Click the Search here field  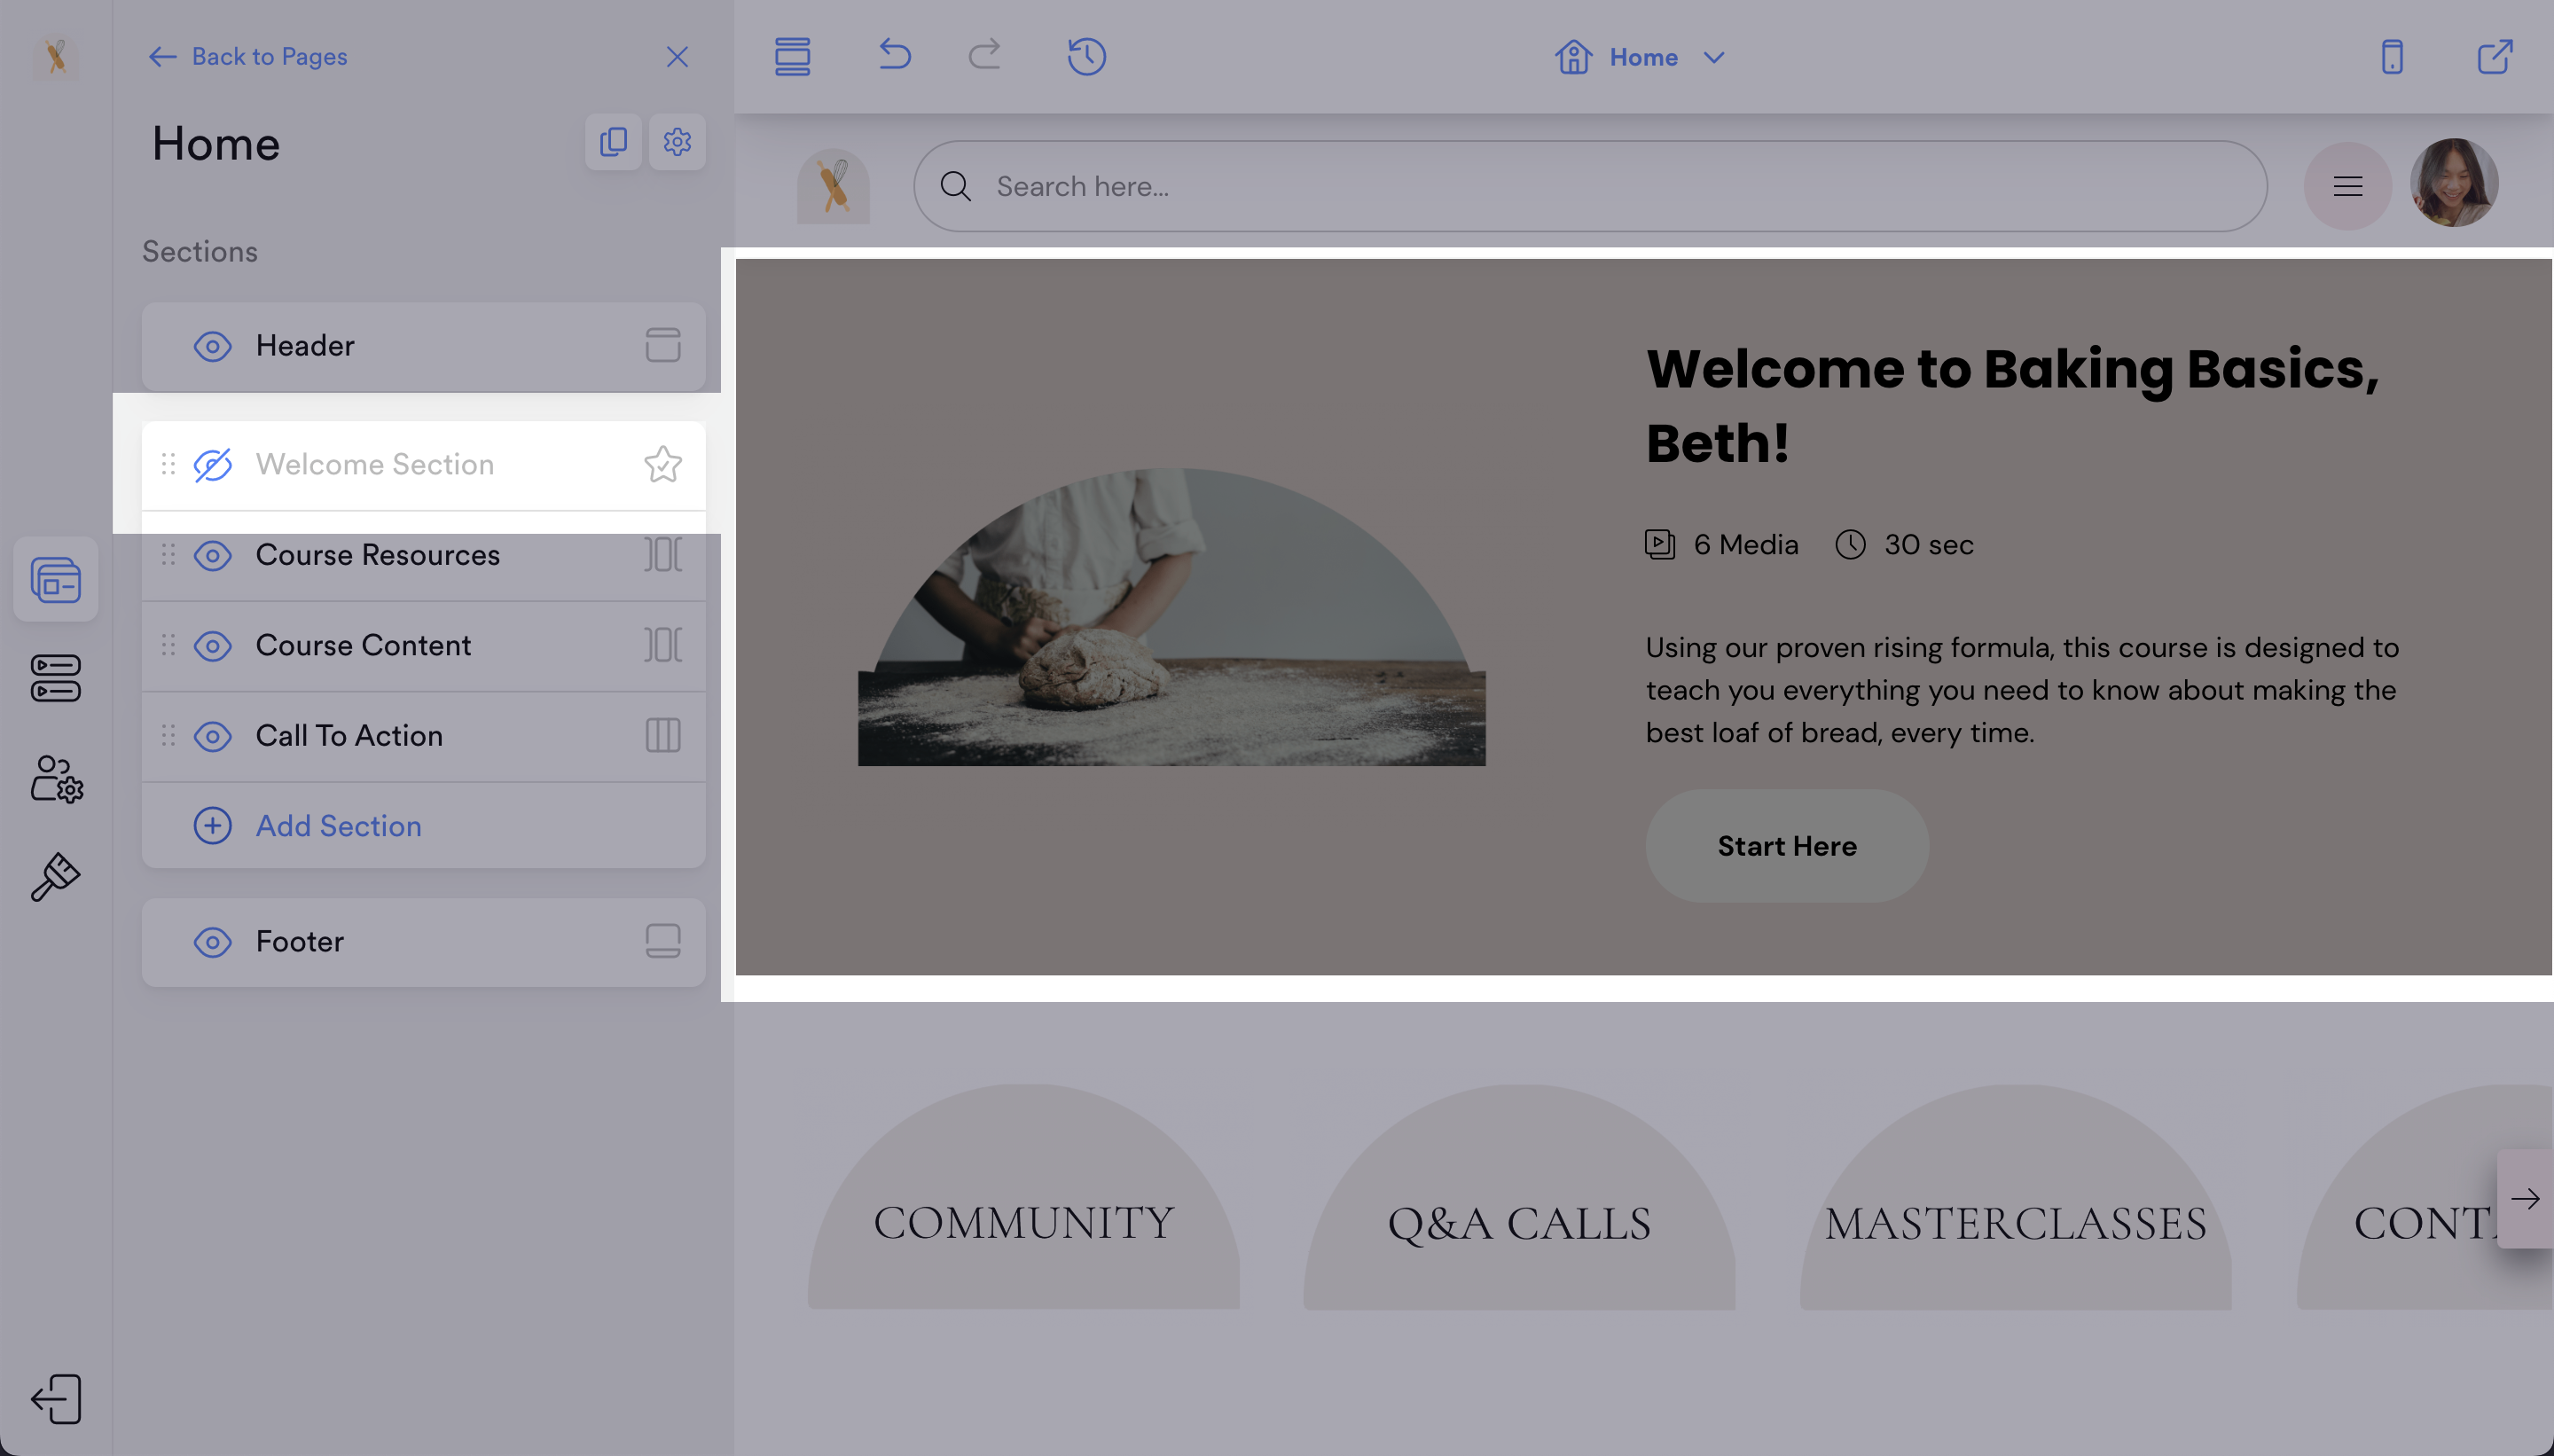tap(1590, 186)
